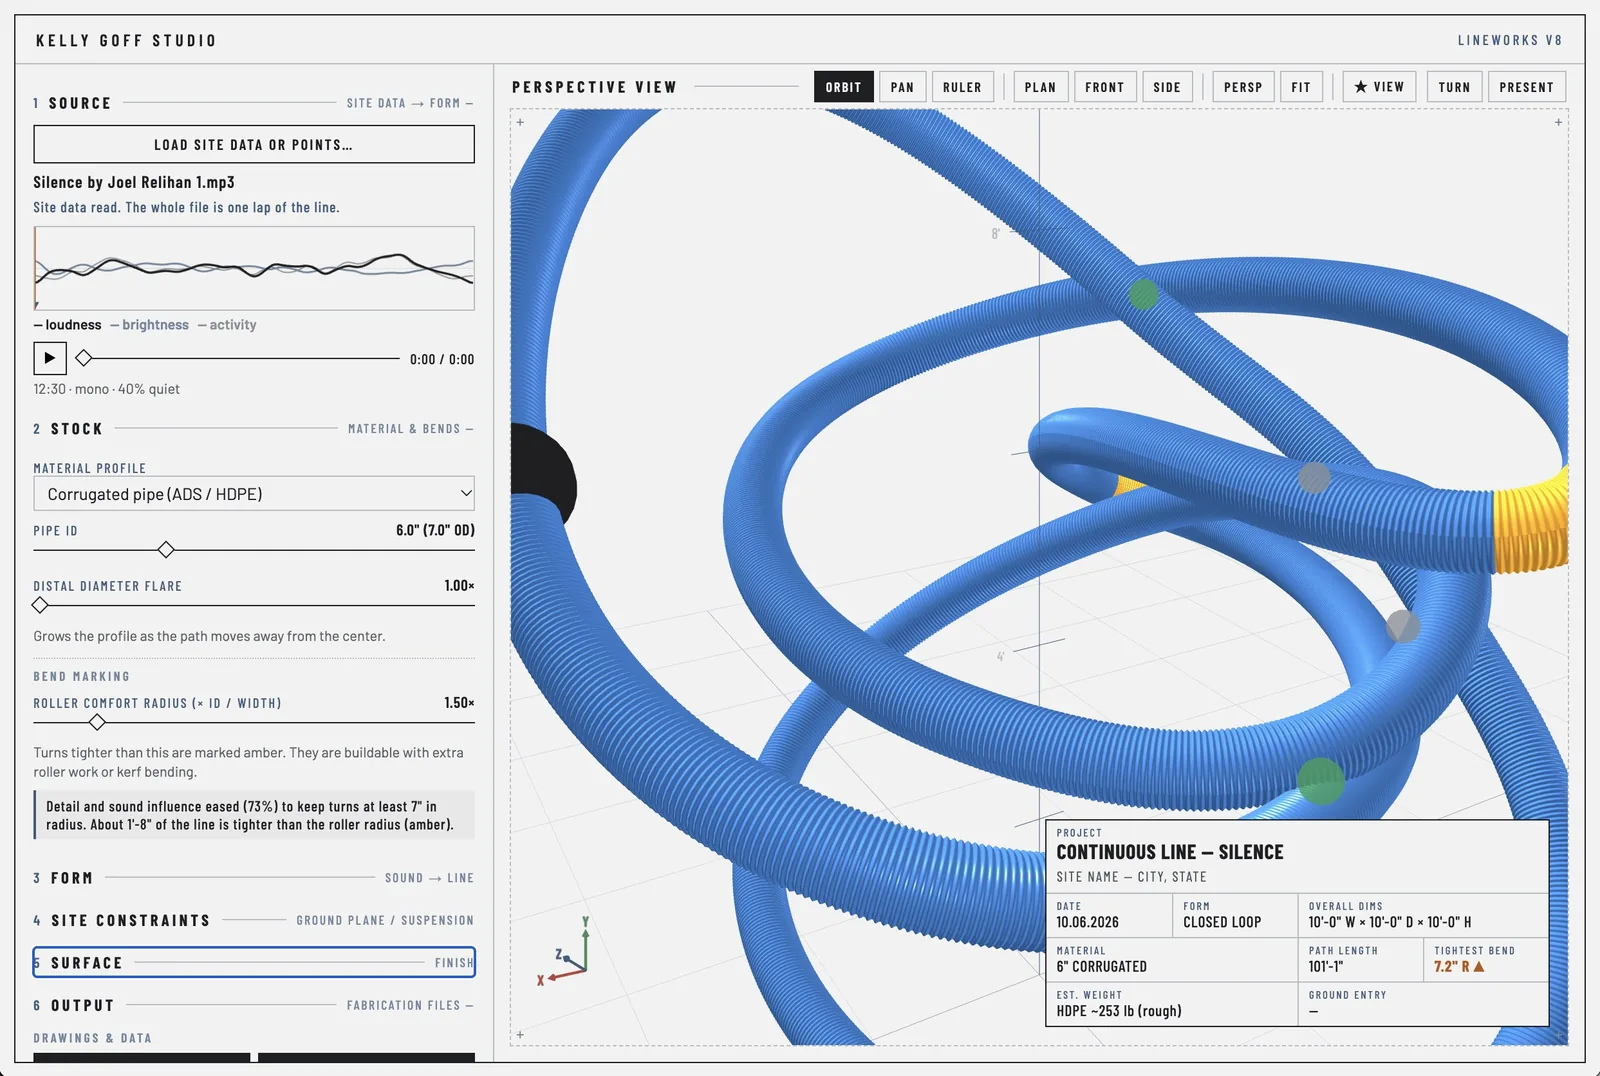Expand the 3 FORM section
Screen dimensions: 1600x1076
254,878
